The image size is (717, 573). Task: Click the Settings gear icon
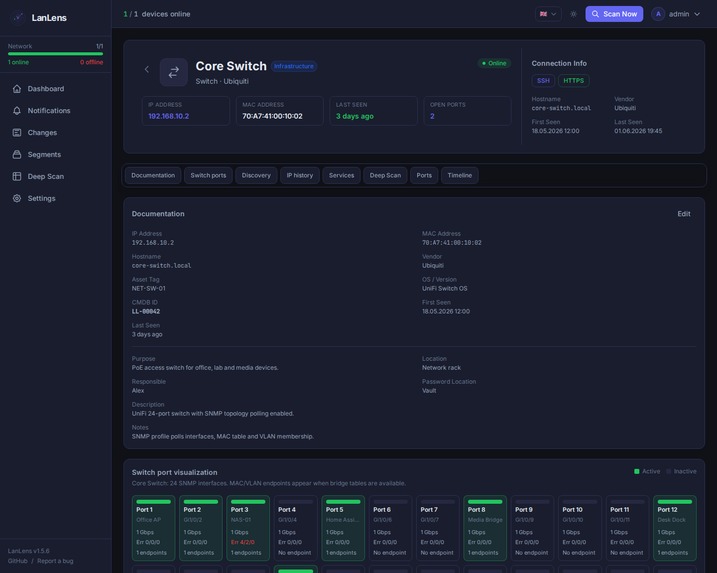pos(17,198)
